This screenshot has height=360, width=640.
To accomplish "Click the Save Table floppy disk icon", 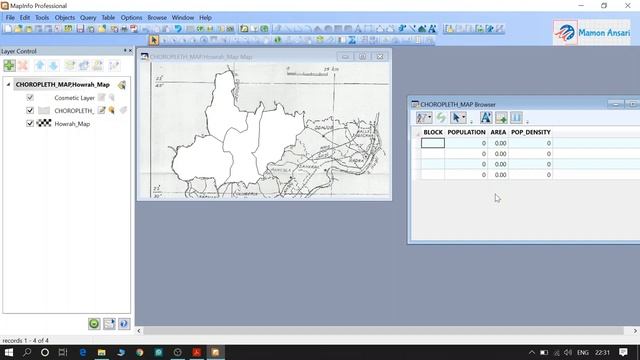I will point(80,29).
